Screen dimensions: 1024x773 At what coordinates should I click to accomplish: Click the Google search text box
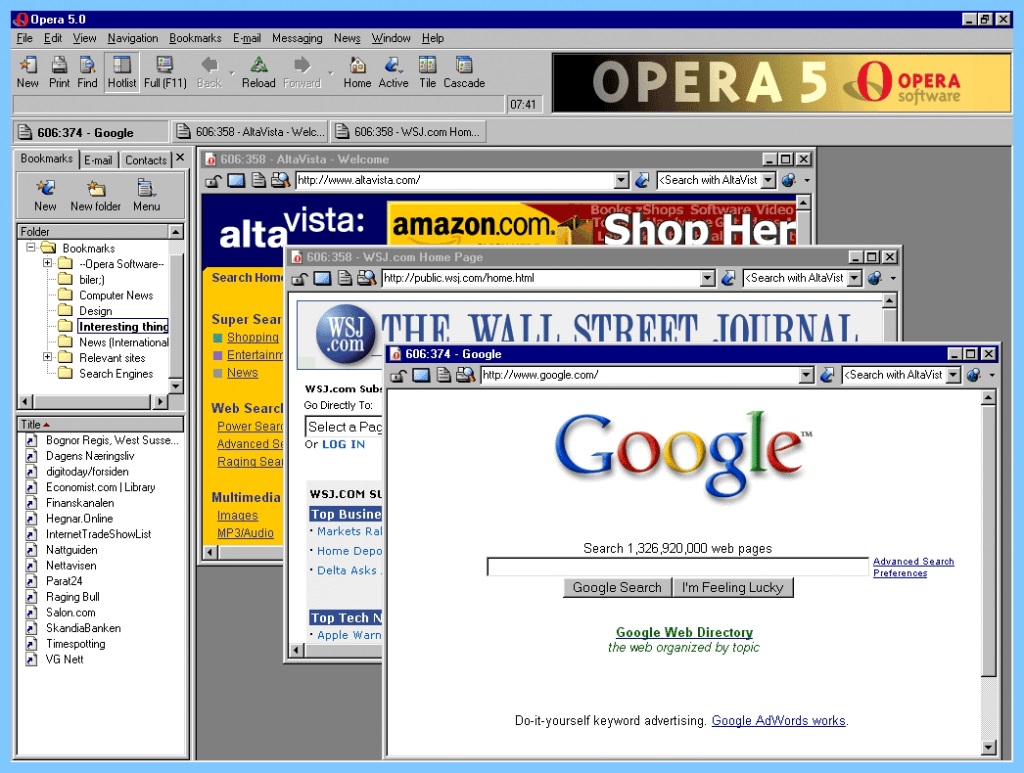(x=678, y=567)
